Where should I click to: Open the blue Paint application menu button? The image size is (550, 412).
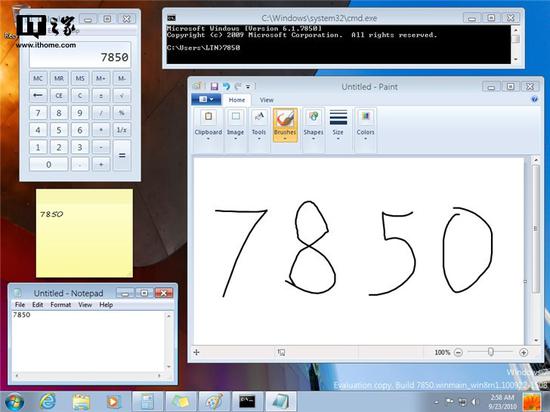(206, 100)
